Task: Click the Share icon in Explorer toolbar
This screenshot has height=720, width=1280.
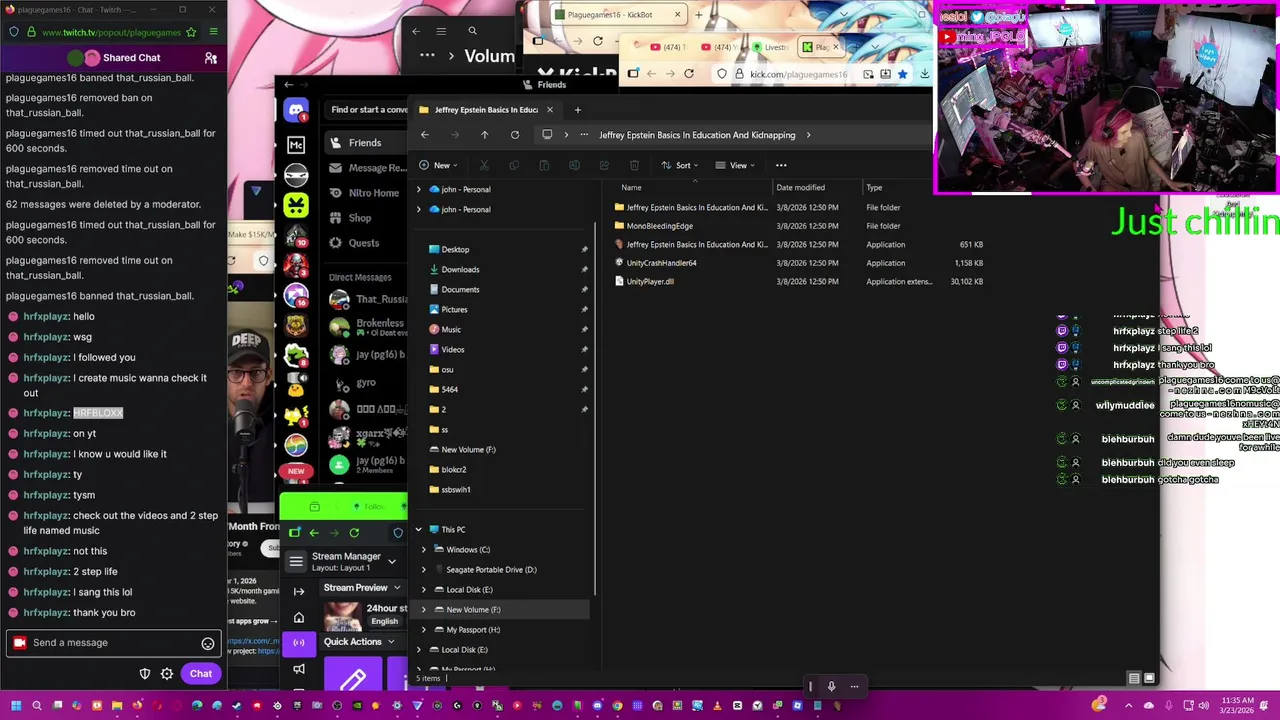Action: (x=604, y=165)
